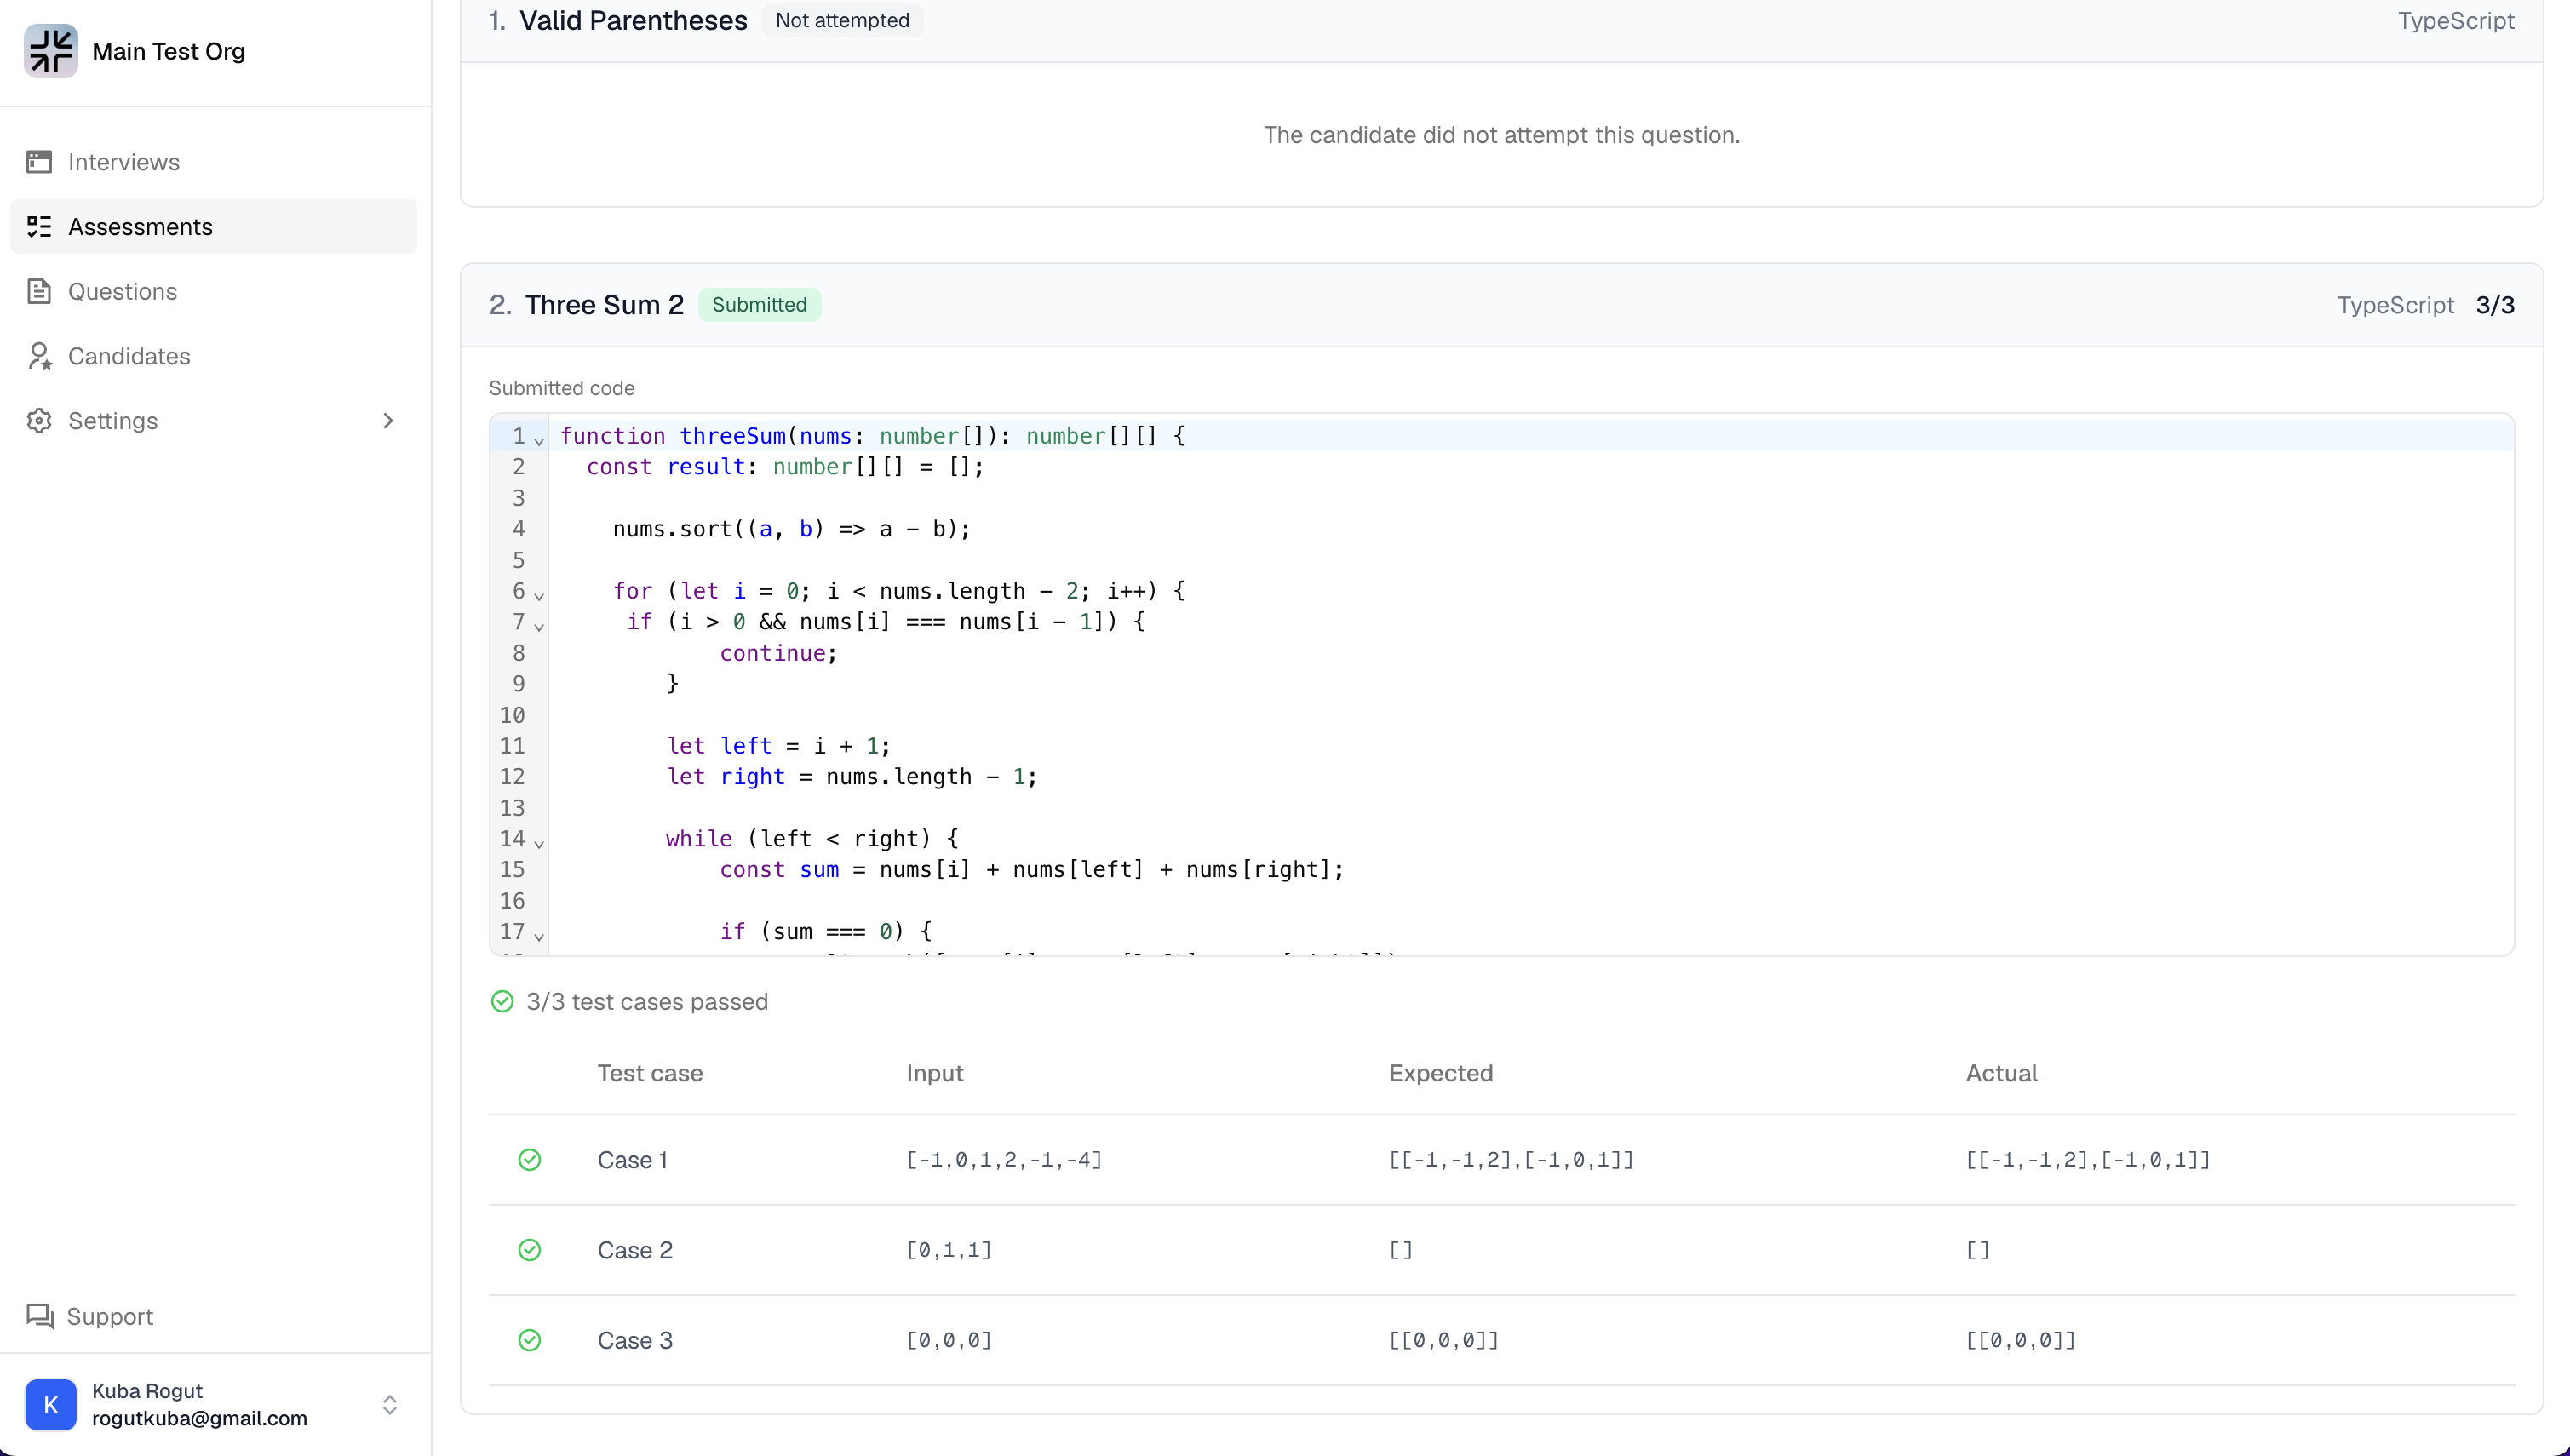Click the Case 3 passed check icon
This screenshot has height=1456, width=2570.
[530, 1340]
